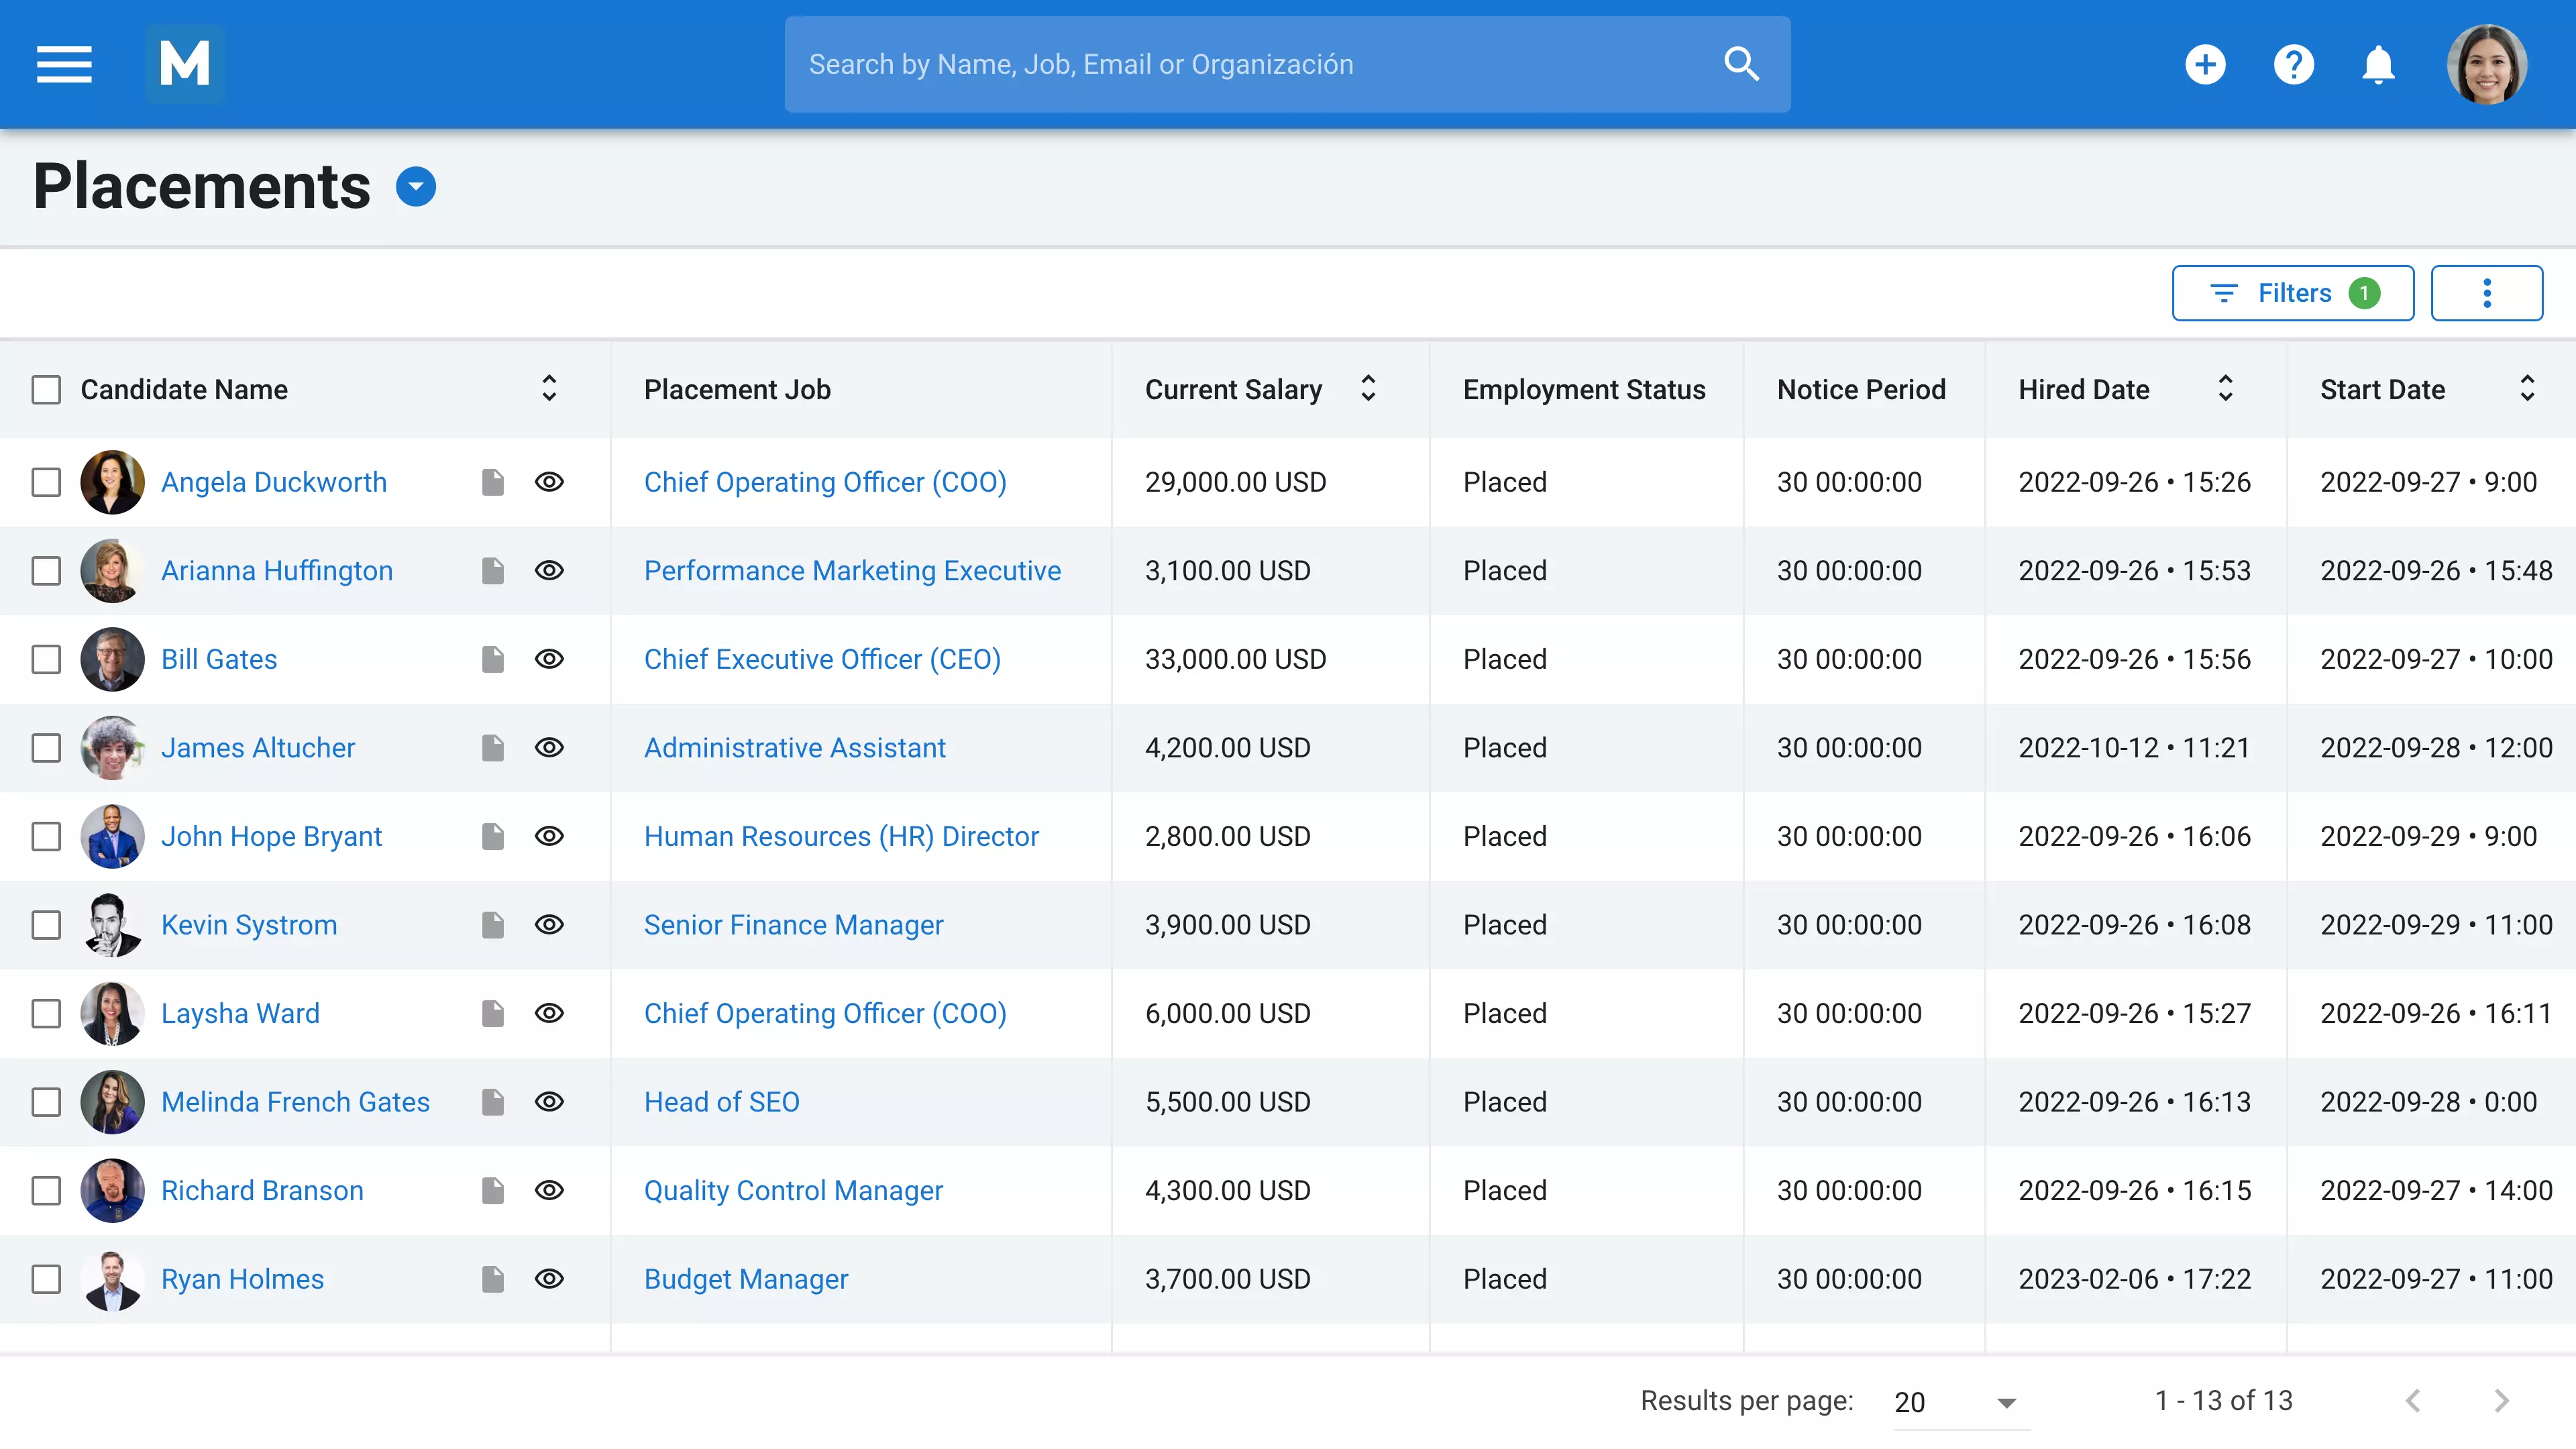Click the M logo in the top bar
This screenshot has height=1449, width=2576.
(184, 64)
